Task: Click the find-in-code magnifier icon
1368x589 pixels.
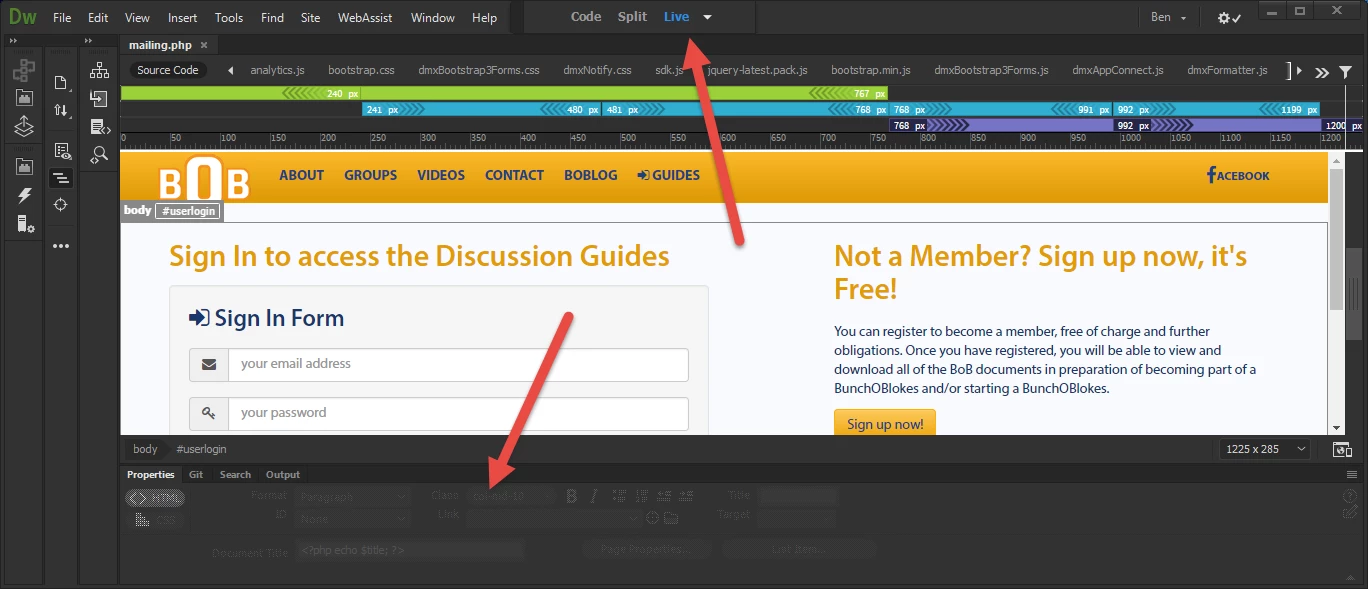Action: click(99, 154)
